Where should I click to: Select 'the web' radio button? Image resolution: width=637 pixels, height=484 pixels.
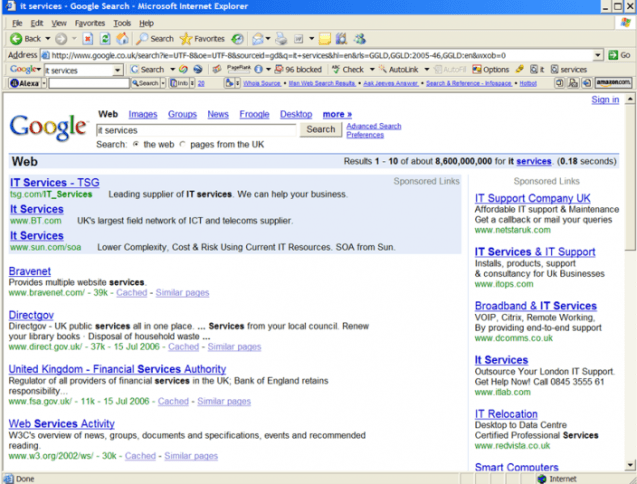(x=136, y=144)
